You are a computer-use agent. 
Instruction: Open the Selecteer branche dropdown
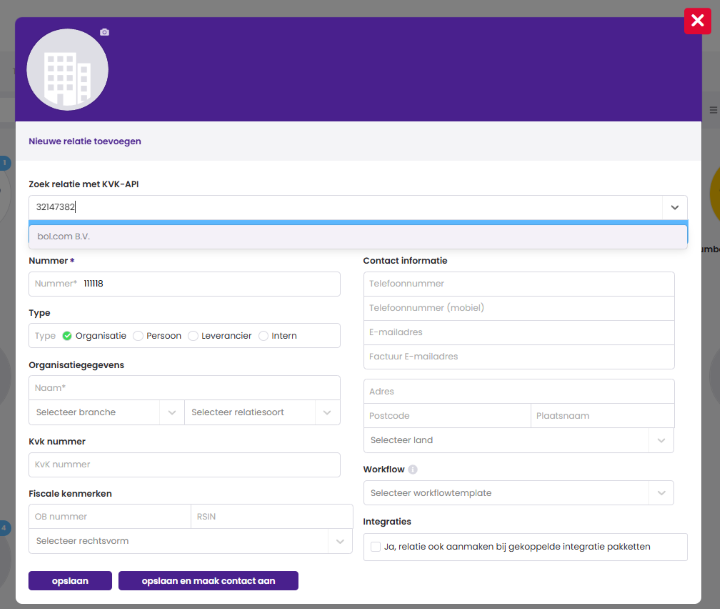click(x=171, y=412)
